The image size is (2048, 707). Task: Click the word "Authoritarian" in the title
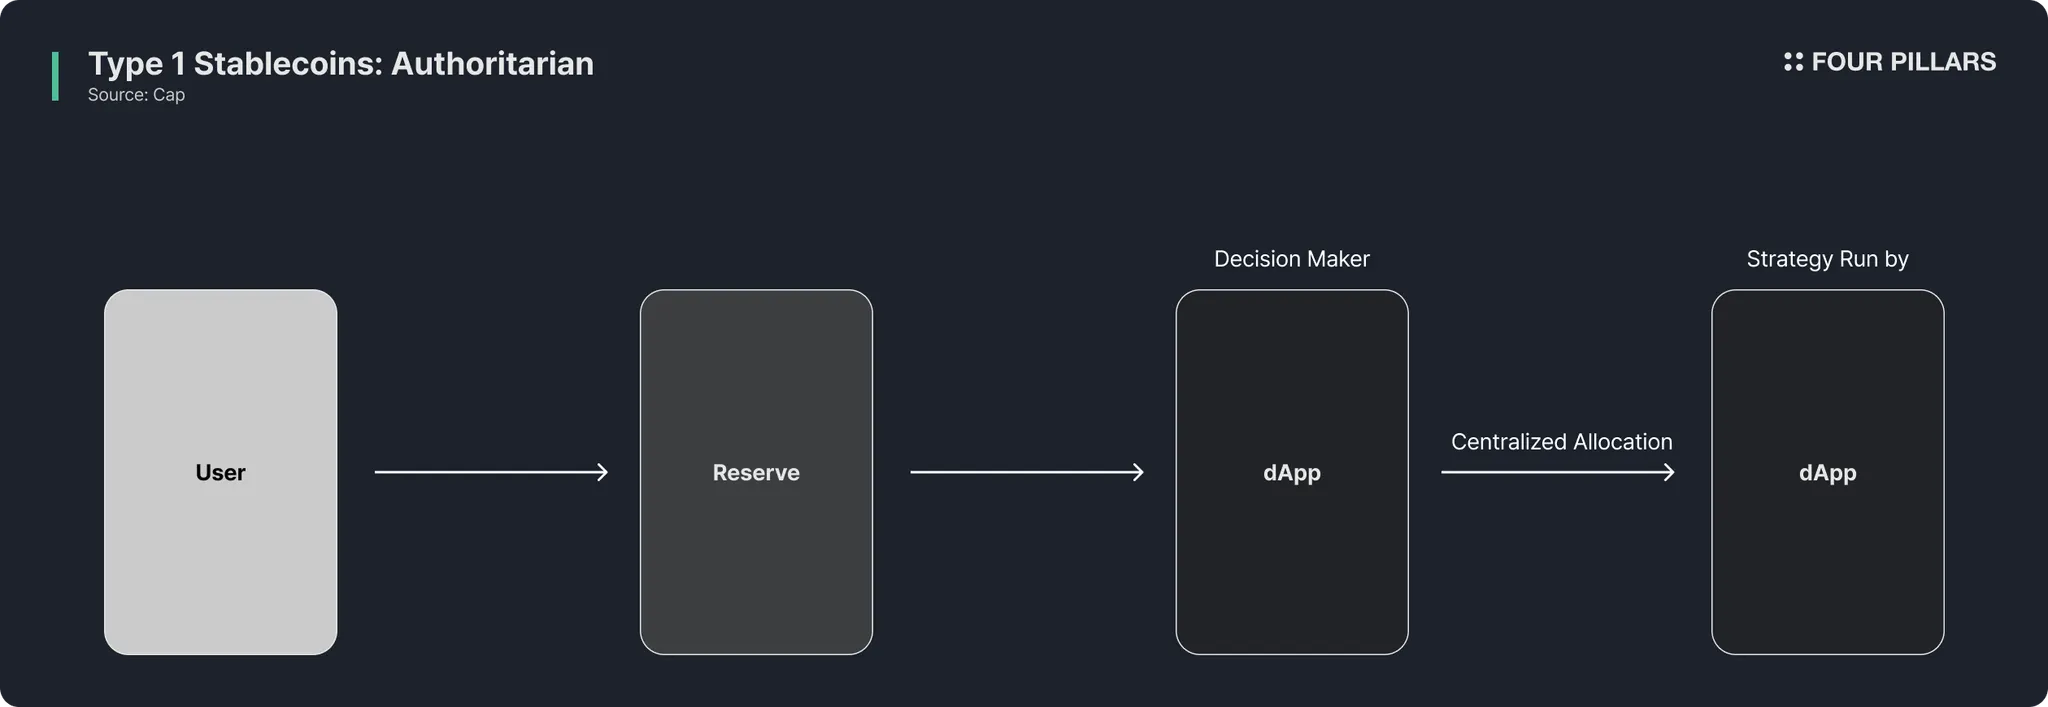coord(492,64)
